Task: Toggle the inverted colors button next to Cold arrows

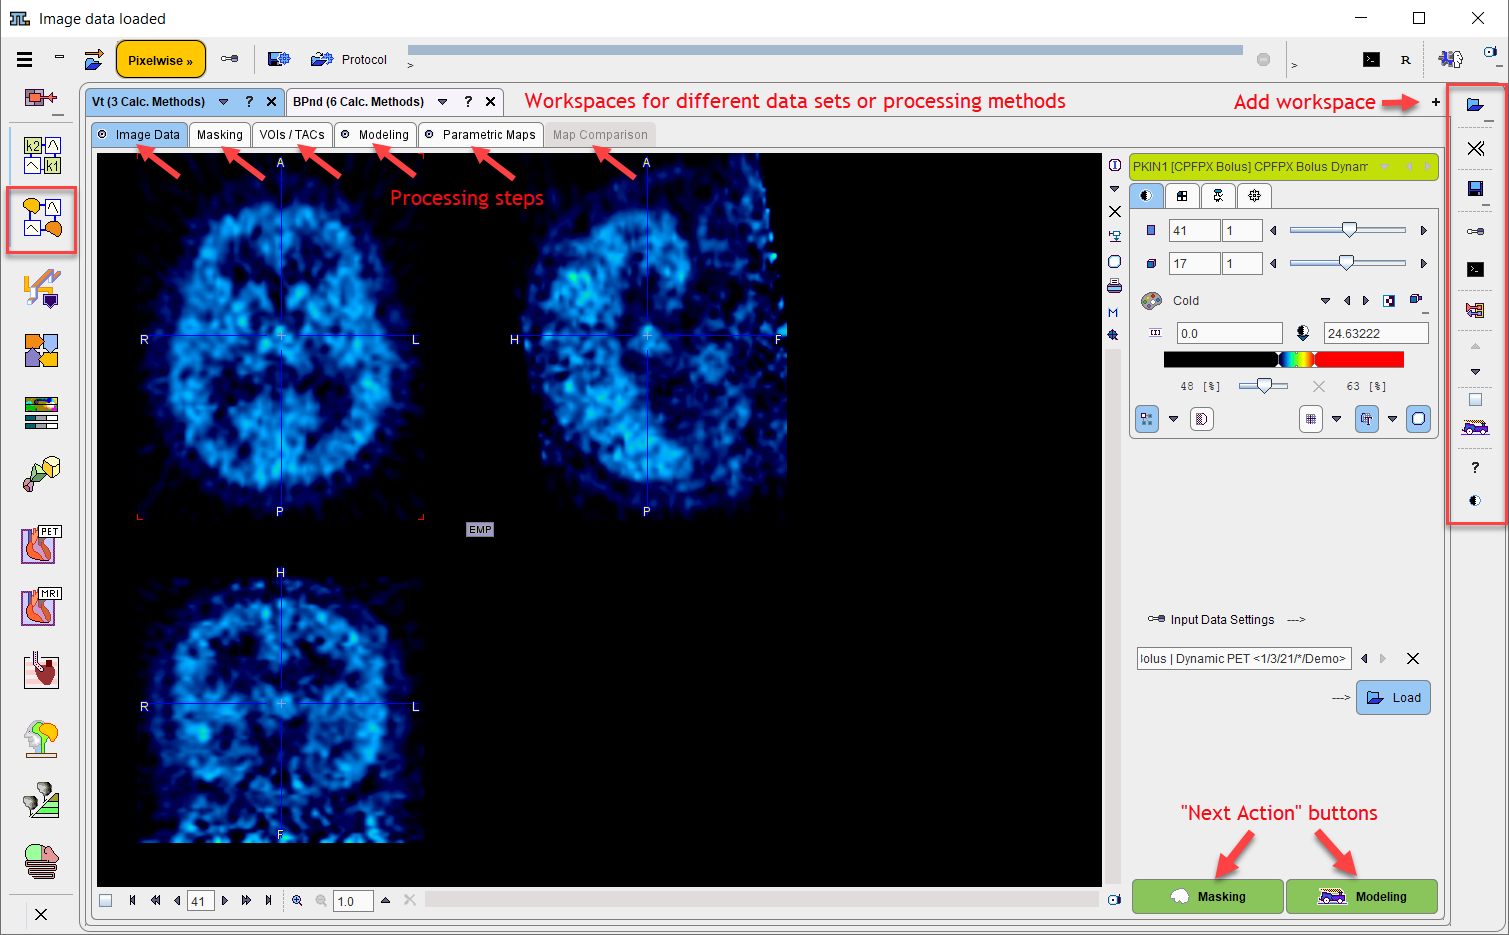Action: tap(1389, 300)
